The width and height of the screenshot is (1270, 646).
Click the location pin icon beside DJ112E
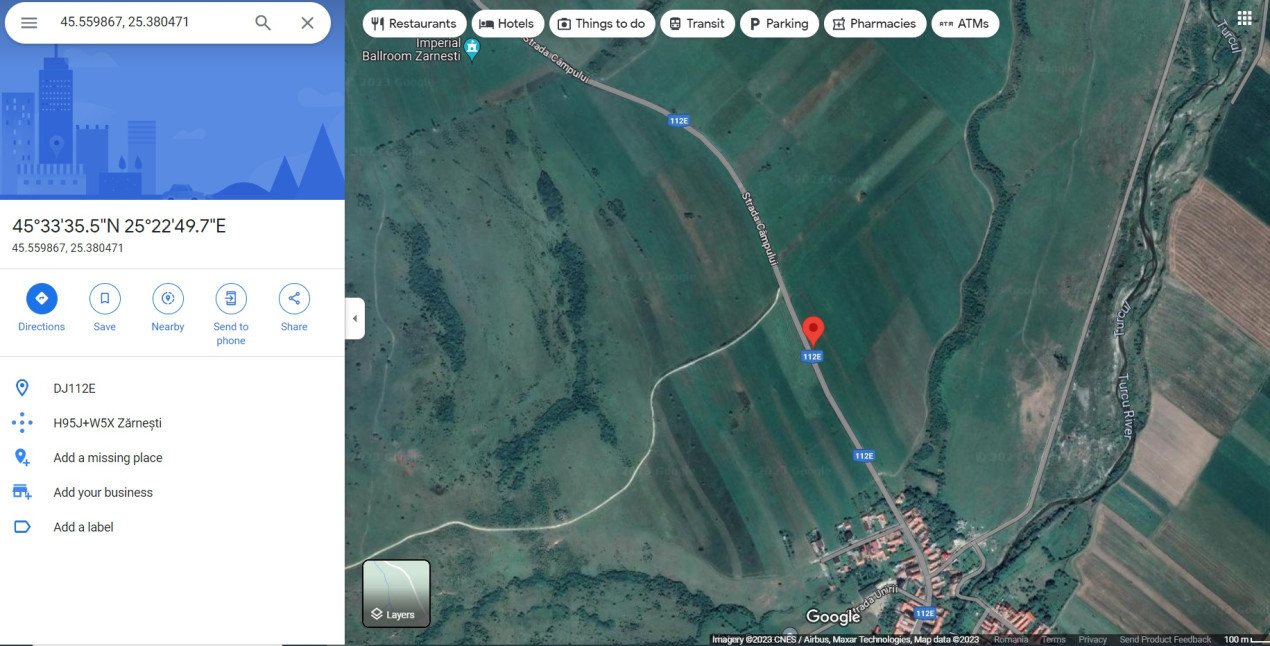click(22, 388)
